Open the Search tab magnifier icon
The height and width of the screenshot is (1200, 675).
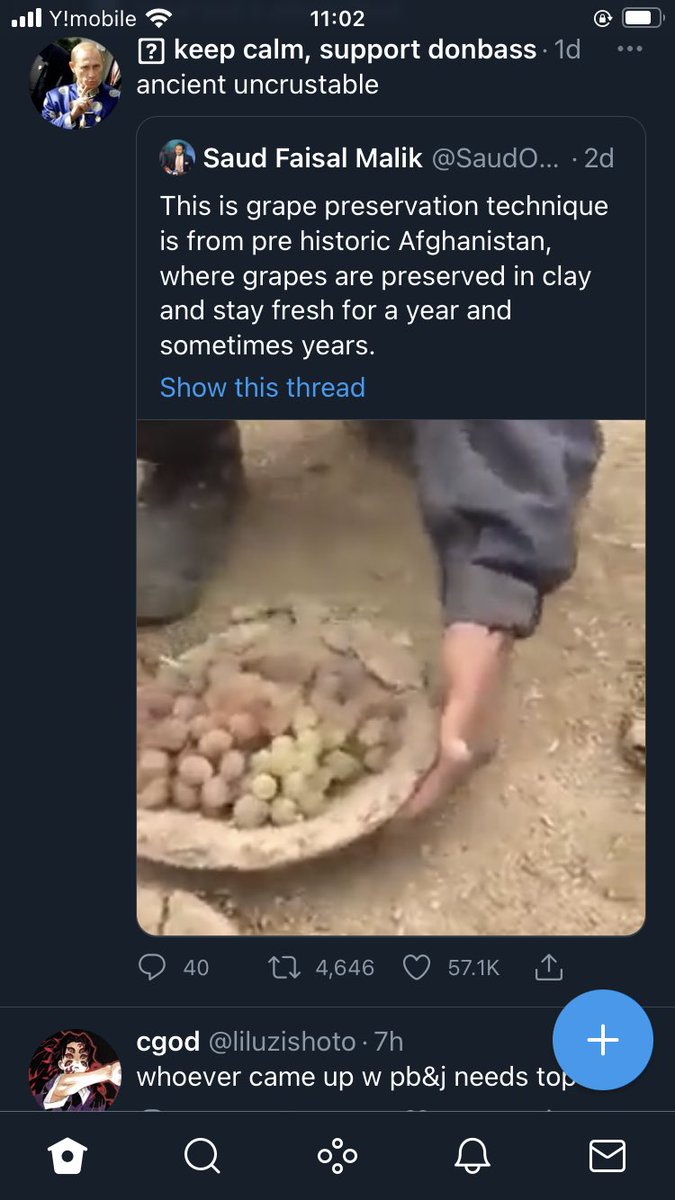coord(202,1156)
